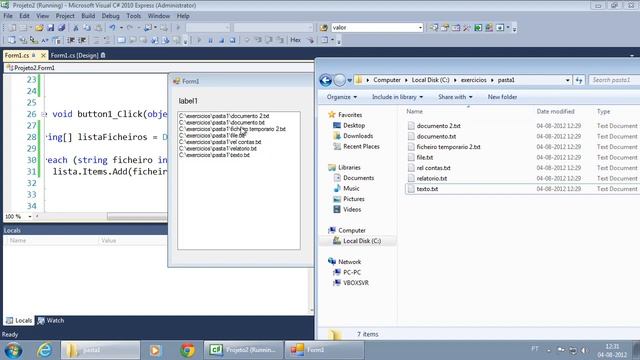Select ficheiro temporario 2.txt in Explorer
The height and width of the screenshot is (360, 640).
[x=448, y=147]
